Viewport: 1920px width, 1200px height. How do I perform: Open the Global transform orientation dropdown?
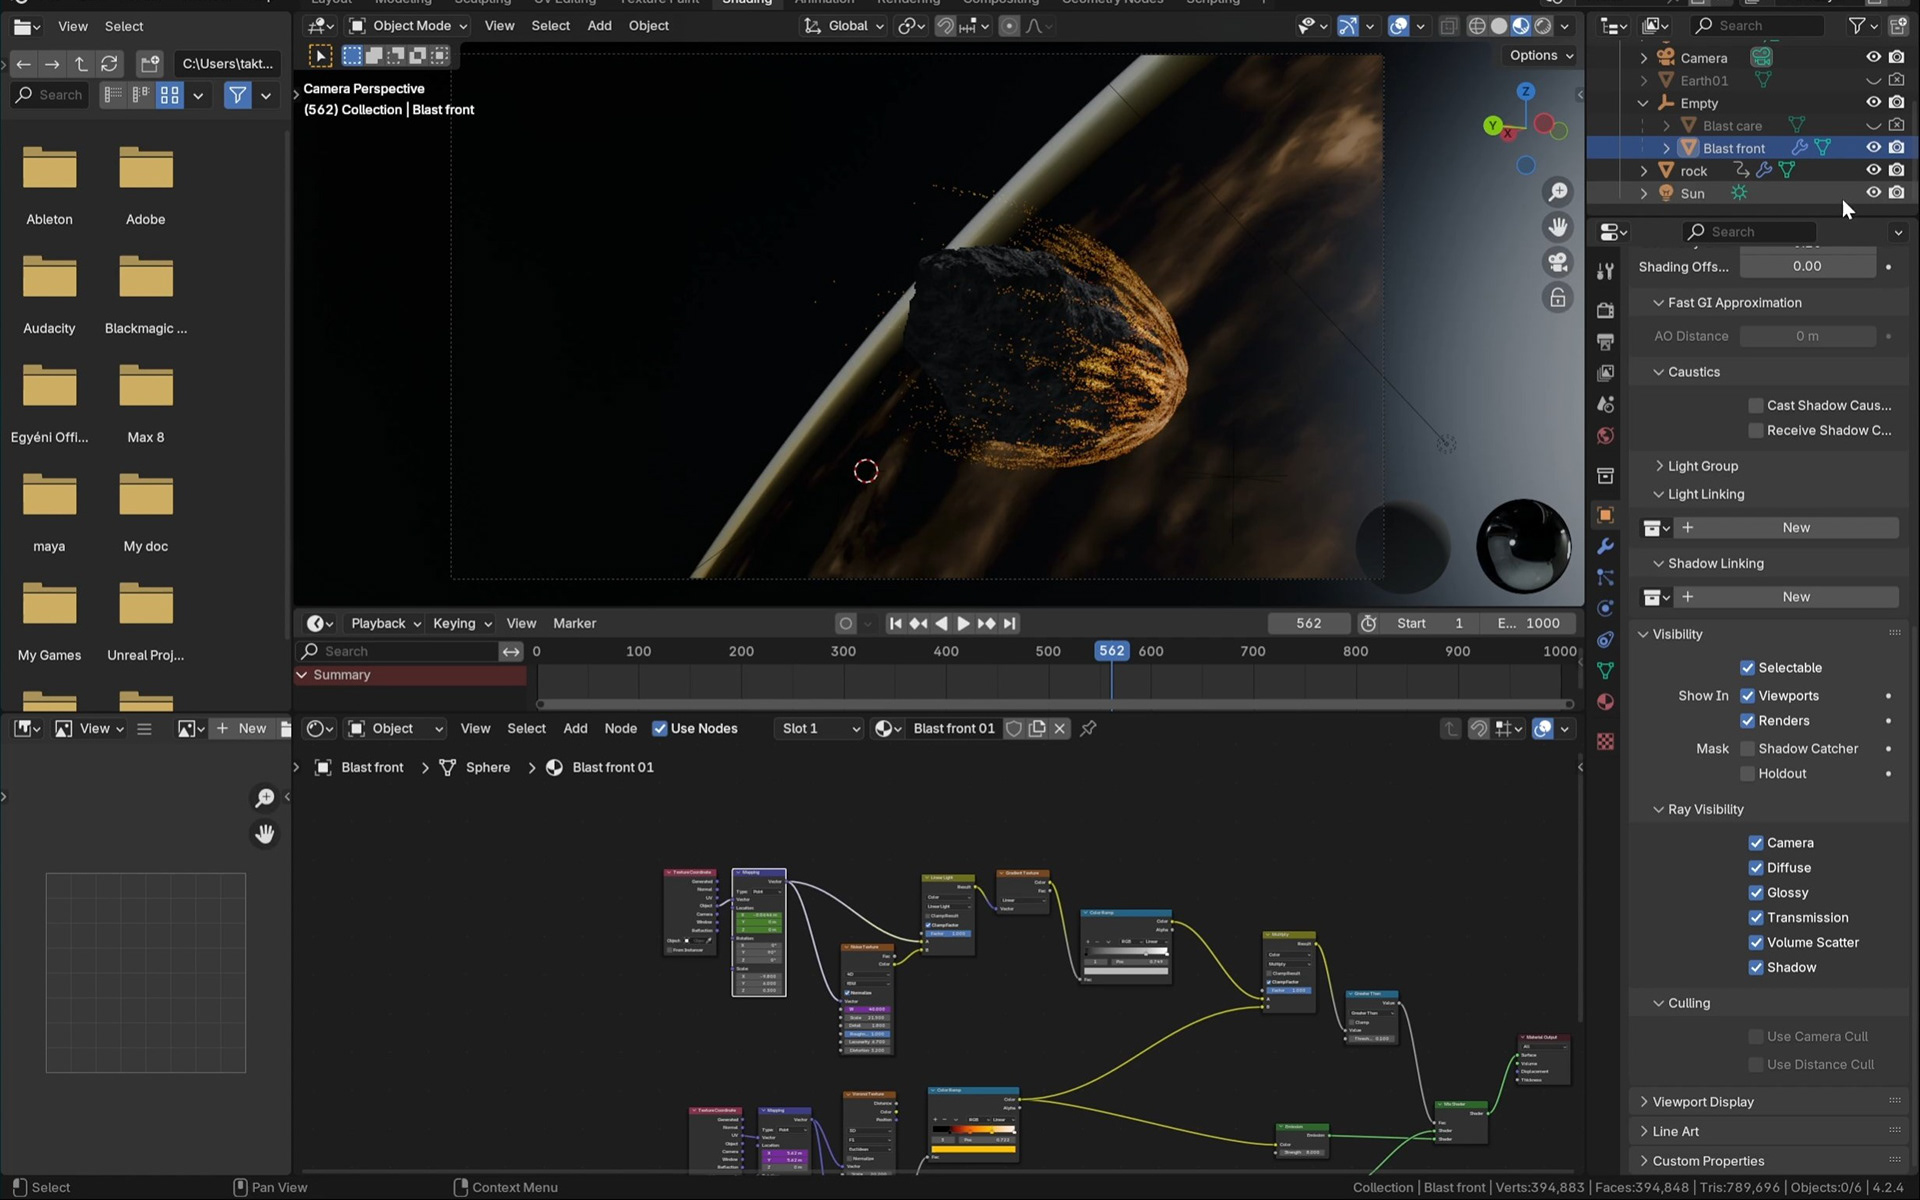tap(845, 26)
